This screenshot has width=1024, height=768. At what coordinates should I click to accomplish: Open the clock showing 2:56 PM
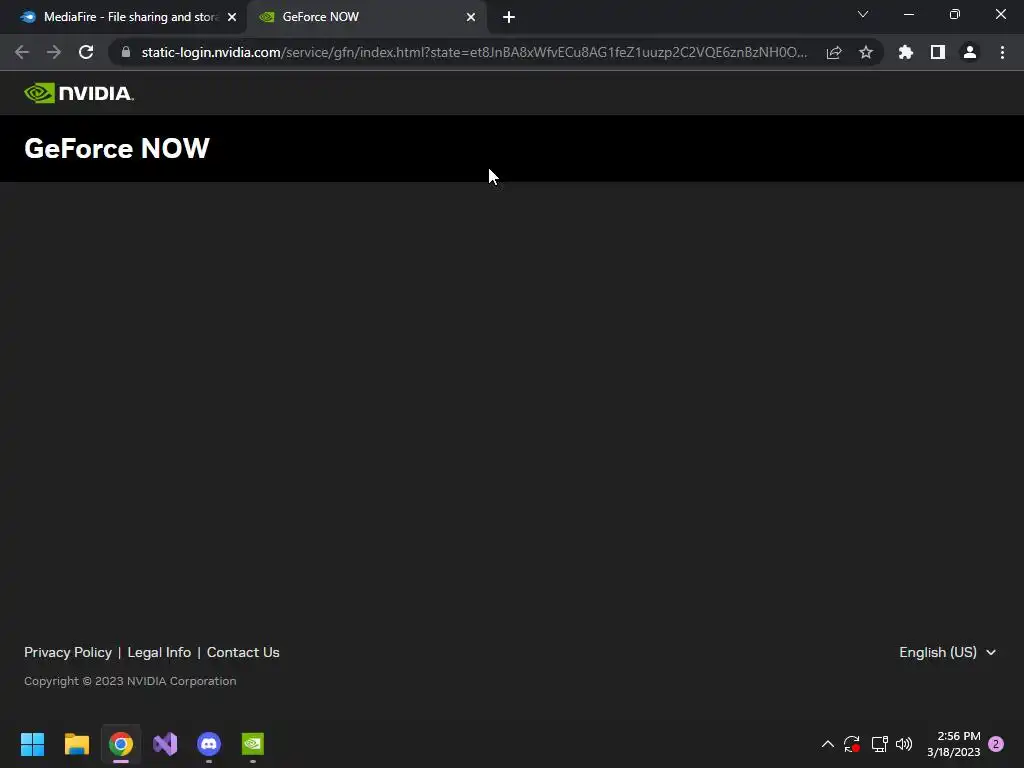953,744
